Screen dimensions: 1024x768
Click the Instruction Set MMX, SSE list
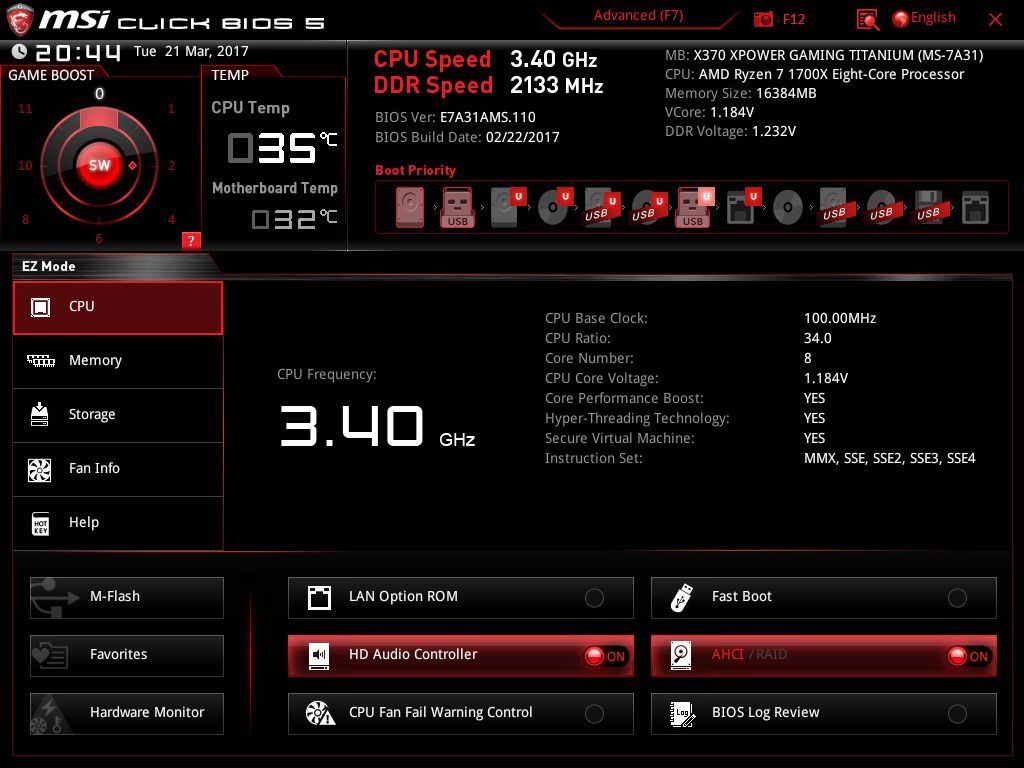point(889,458)
